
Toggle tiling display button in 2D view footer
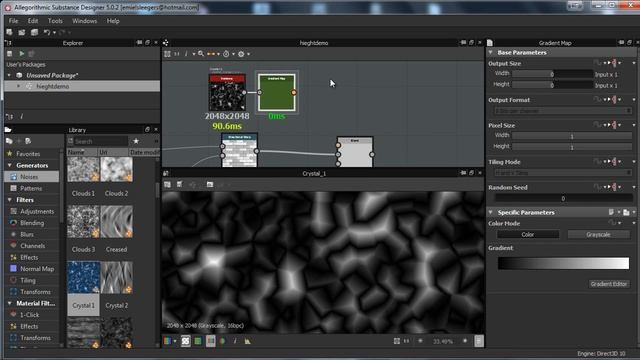pos(185,341)
